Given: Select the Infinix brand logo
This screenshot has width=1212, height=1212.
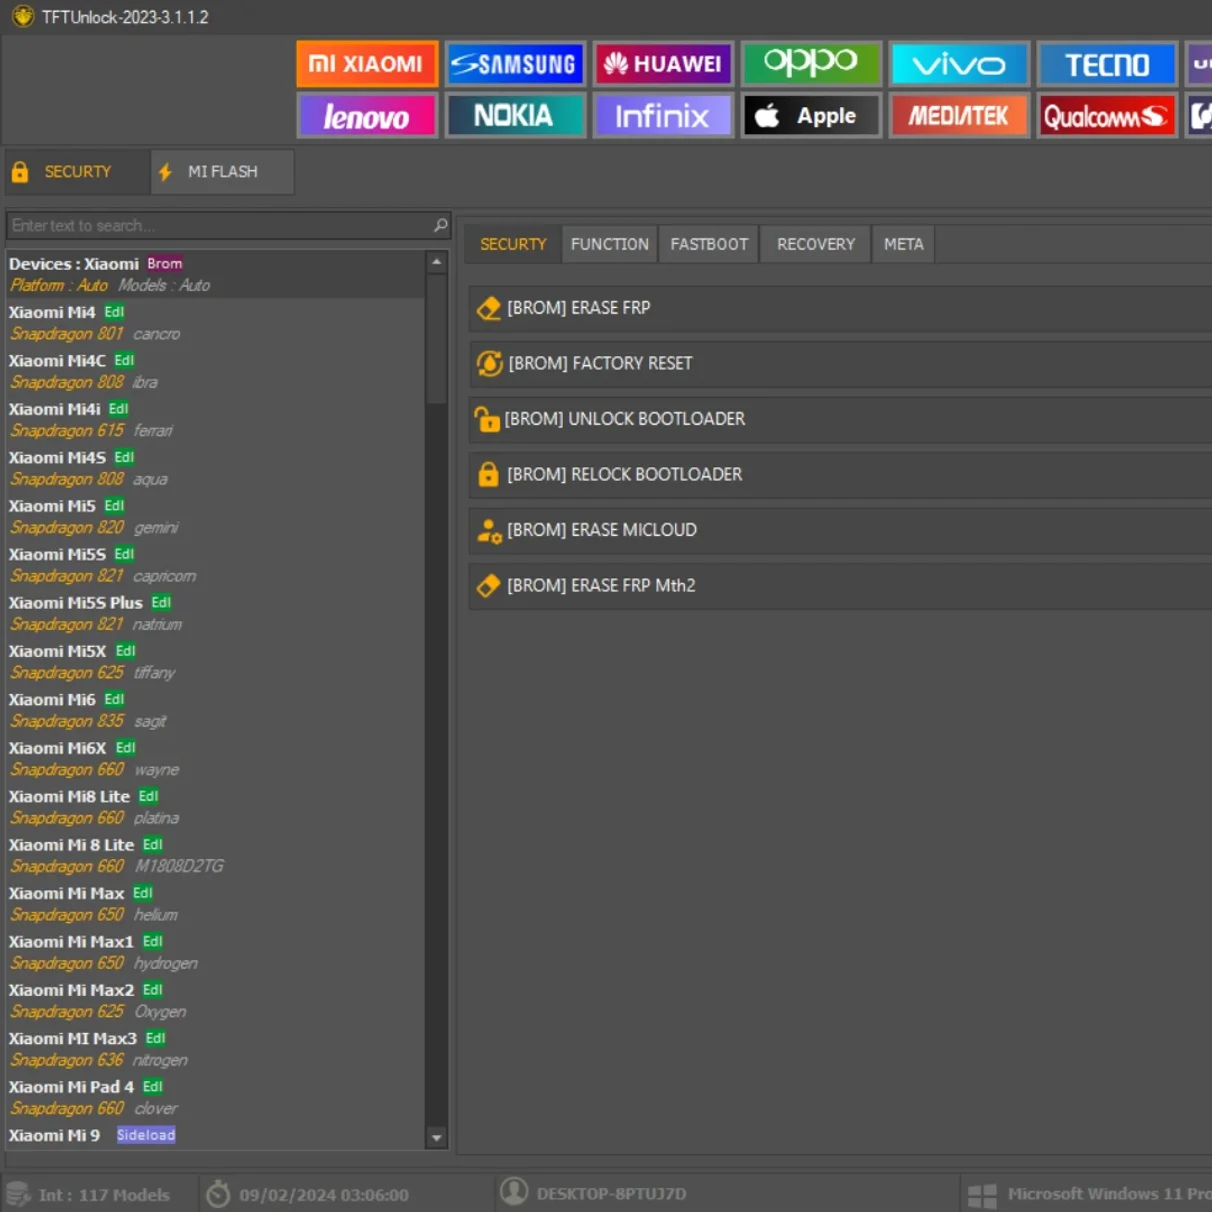Looking at the screenshot, I should 663,116.
